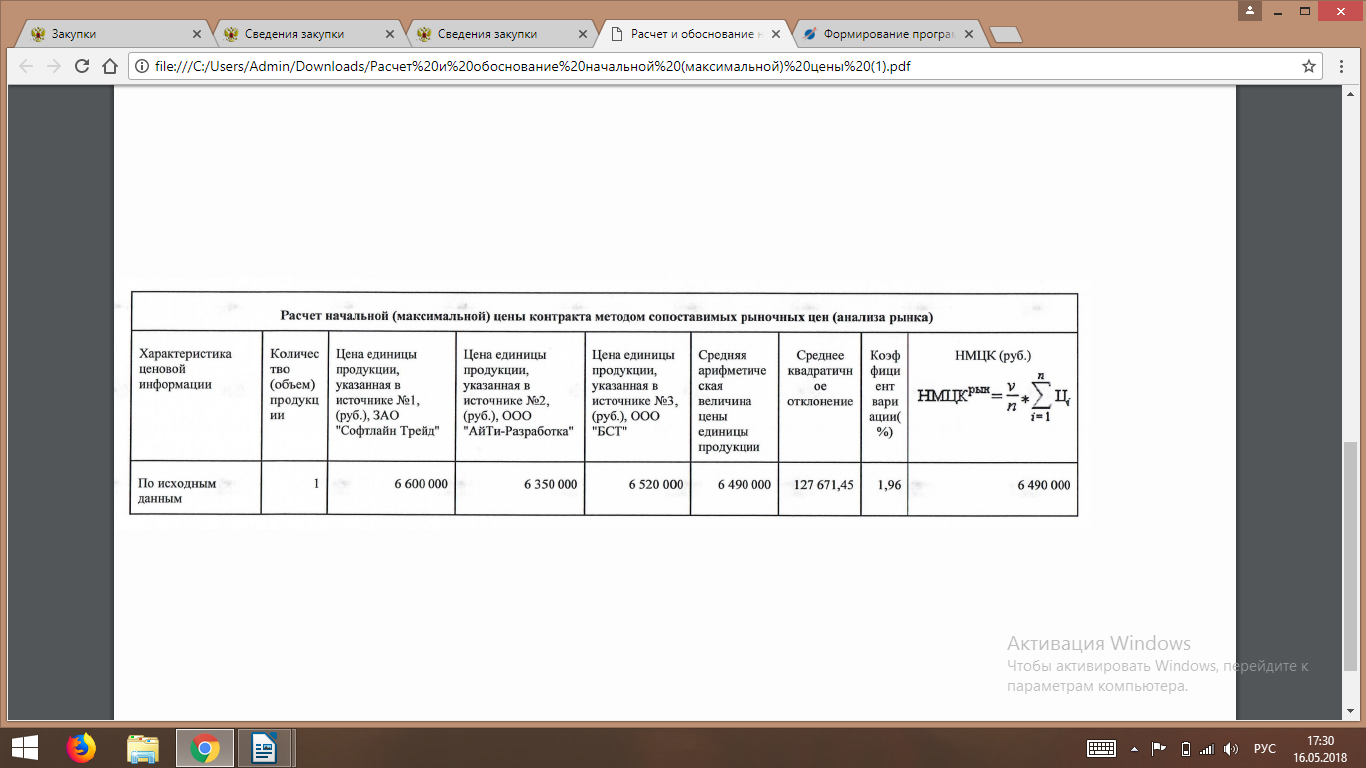Close the Закупки tab
The width and height of the screenshot is (1366, 768).
click(196, 34)
